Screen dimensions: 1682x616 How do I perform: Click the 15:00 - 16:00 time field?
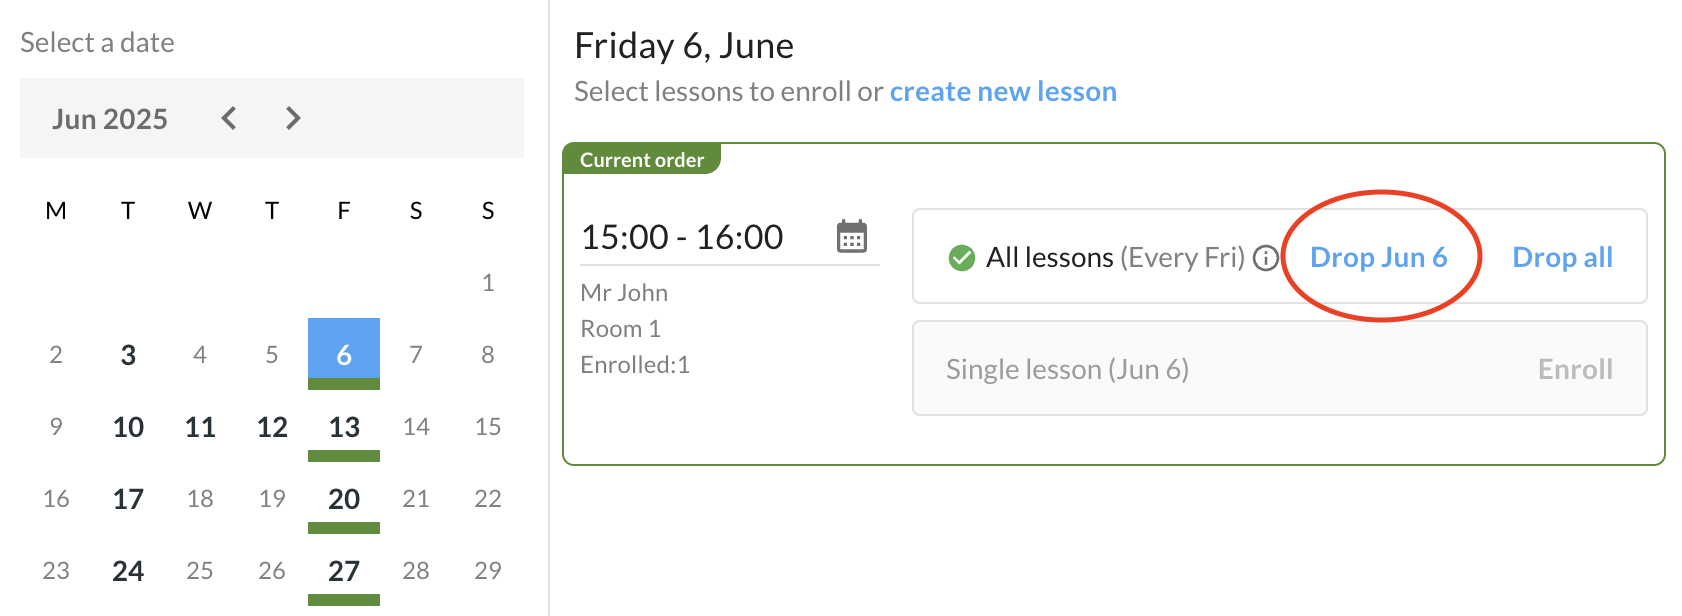click(x=730, y=238)
